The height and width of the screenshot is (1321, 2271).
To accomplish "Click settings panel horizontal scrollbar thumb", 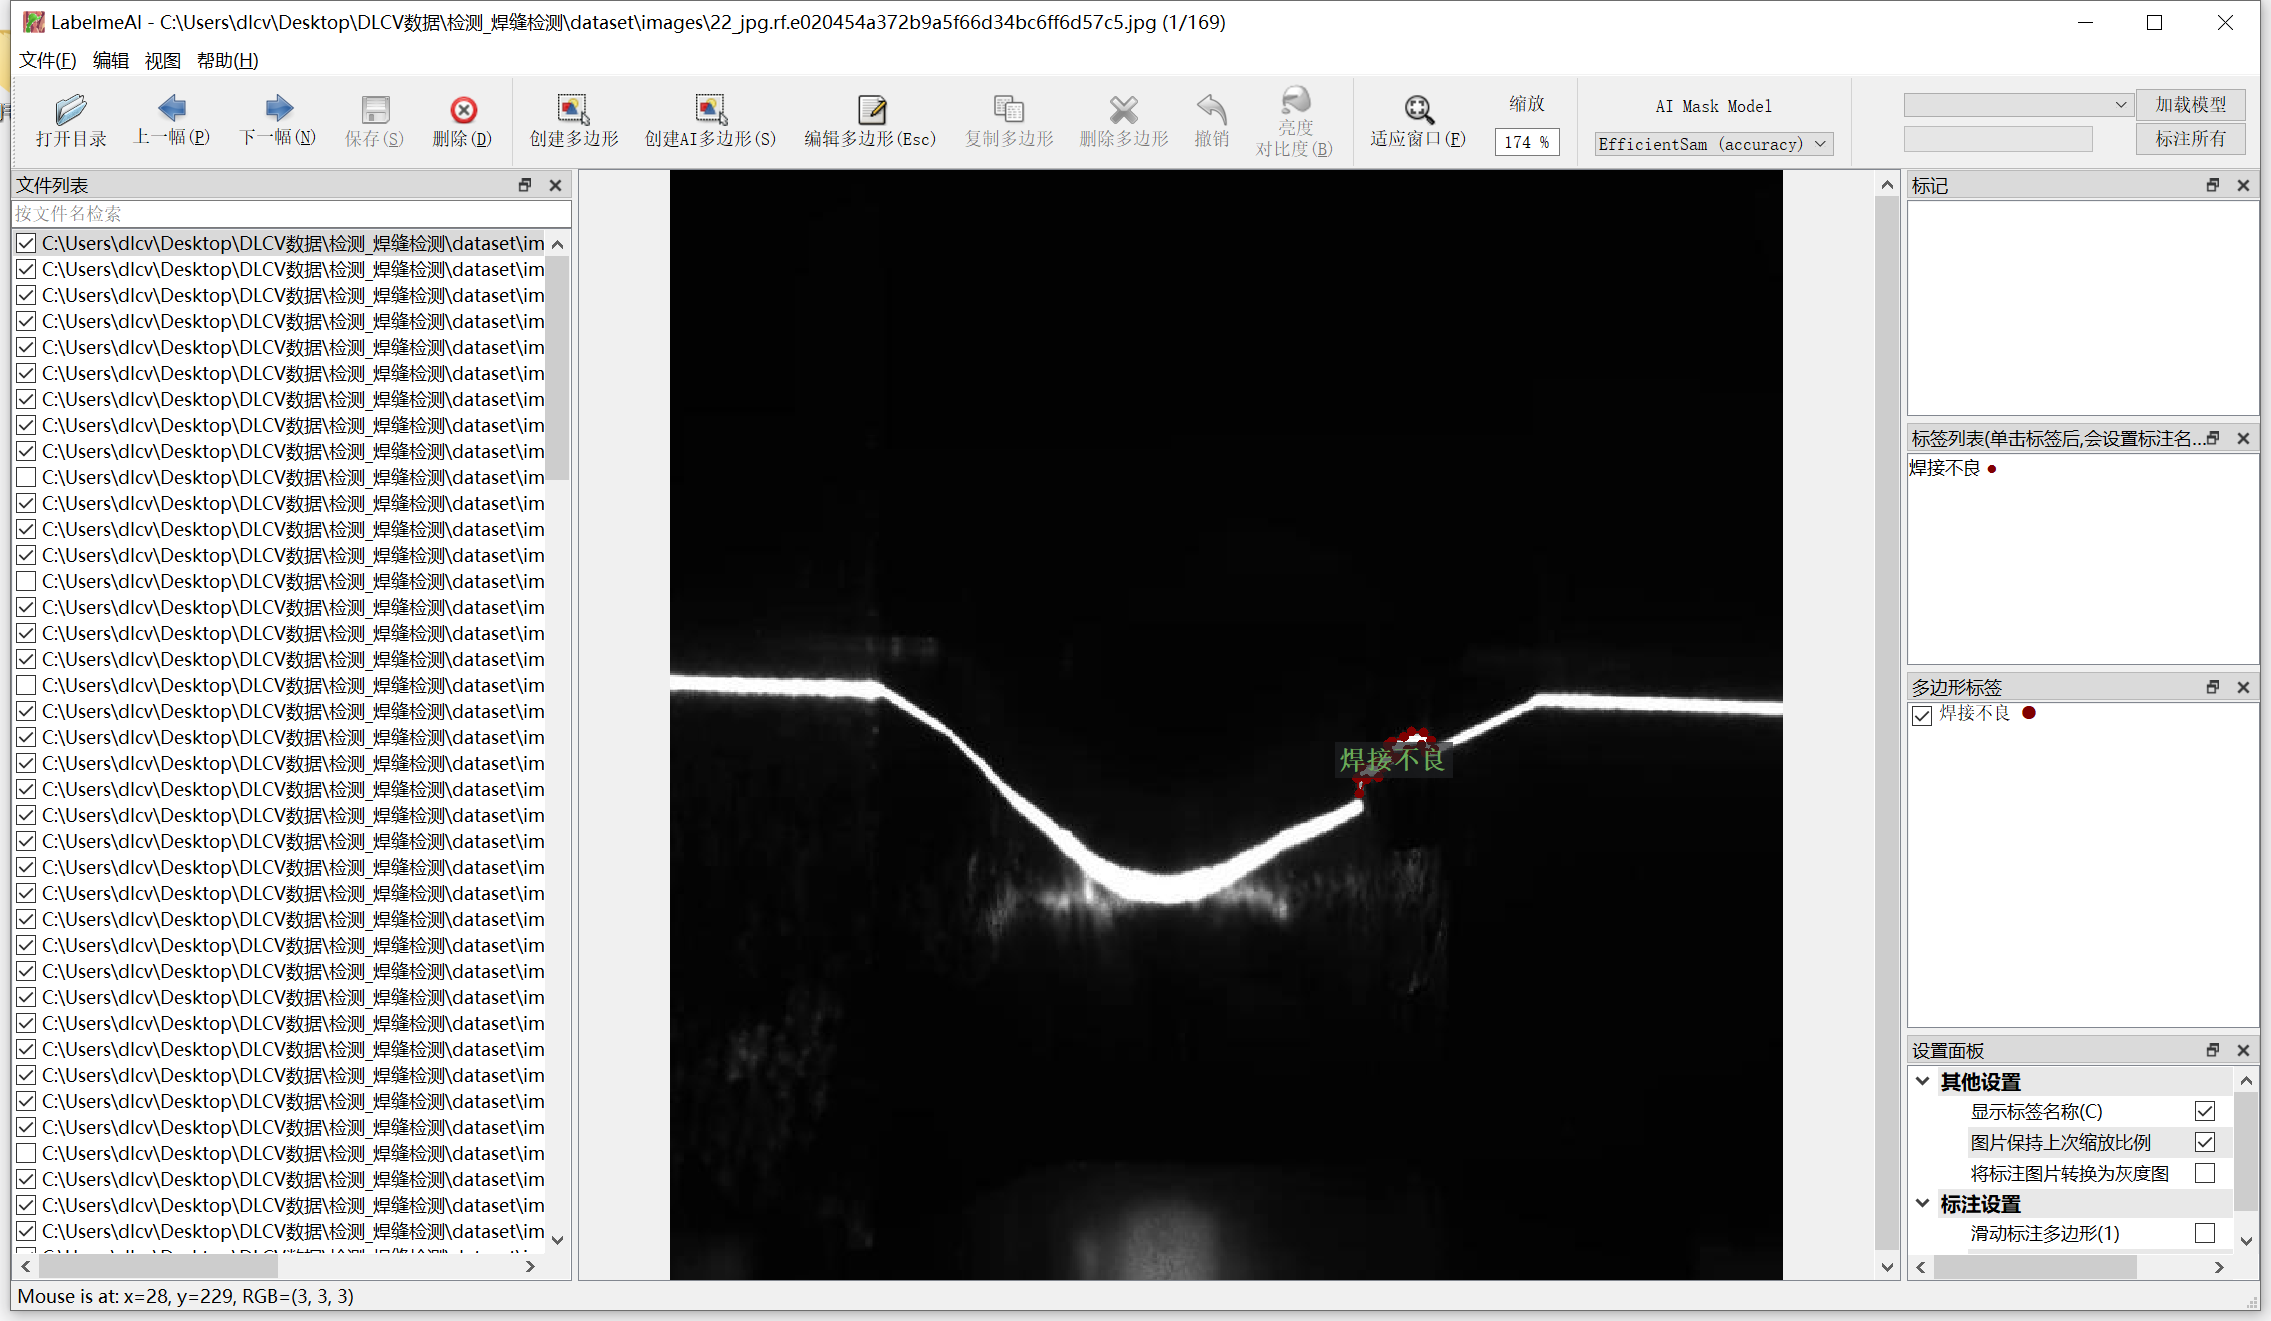I will coord(2036,1267).
